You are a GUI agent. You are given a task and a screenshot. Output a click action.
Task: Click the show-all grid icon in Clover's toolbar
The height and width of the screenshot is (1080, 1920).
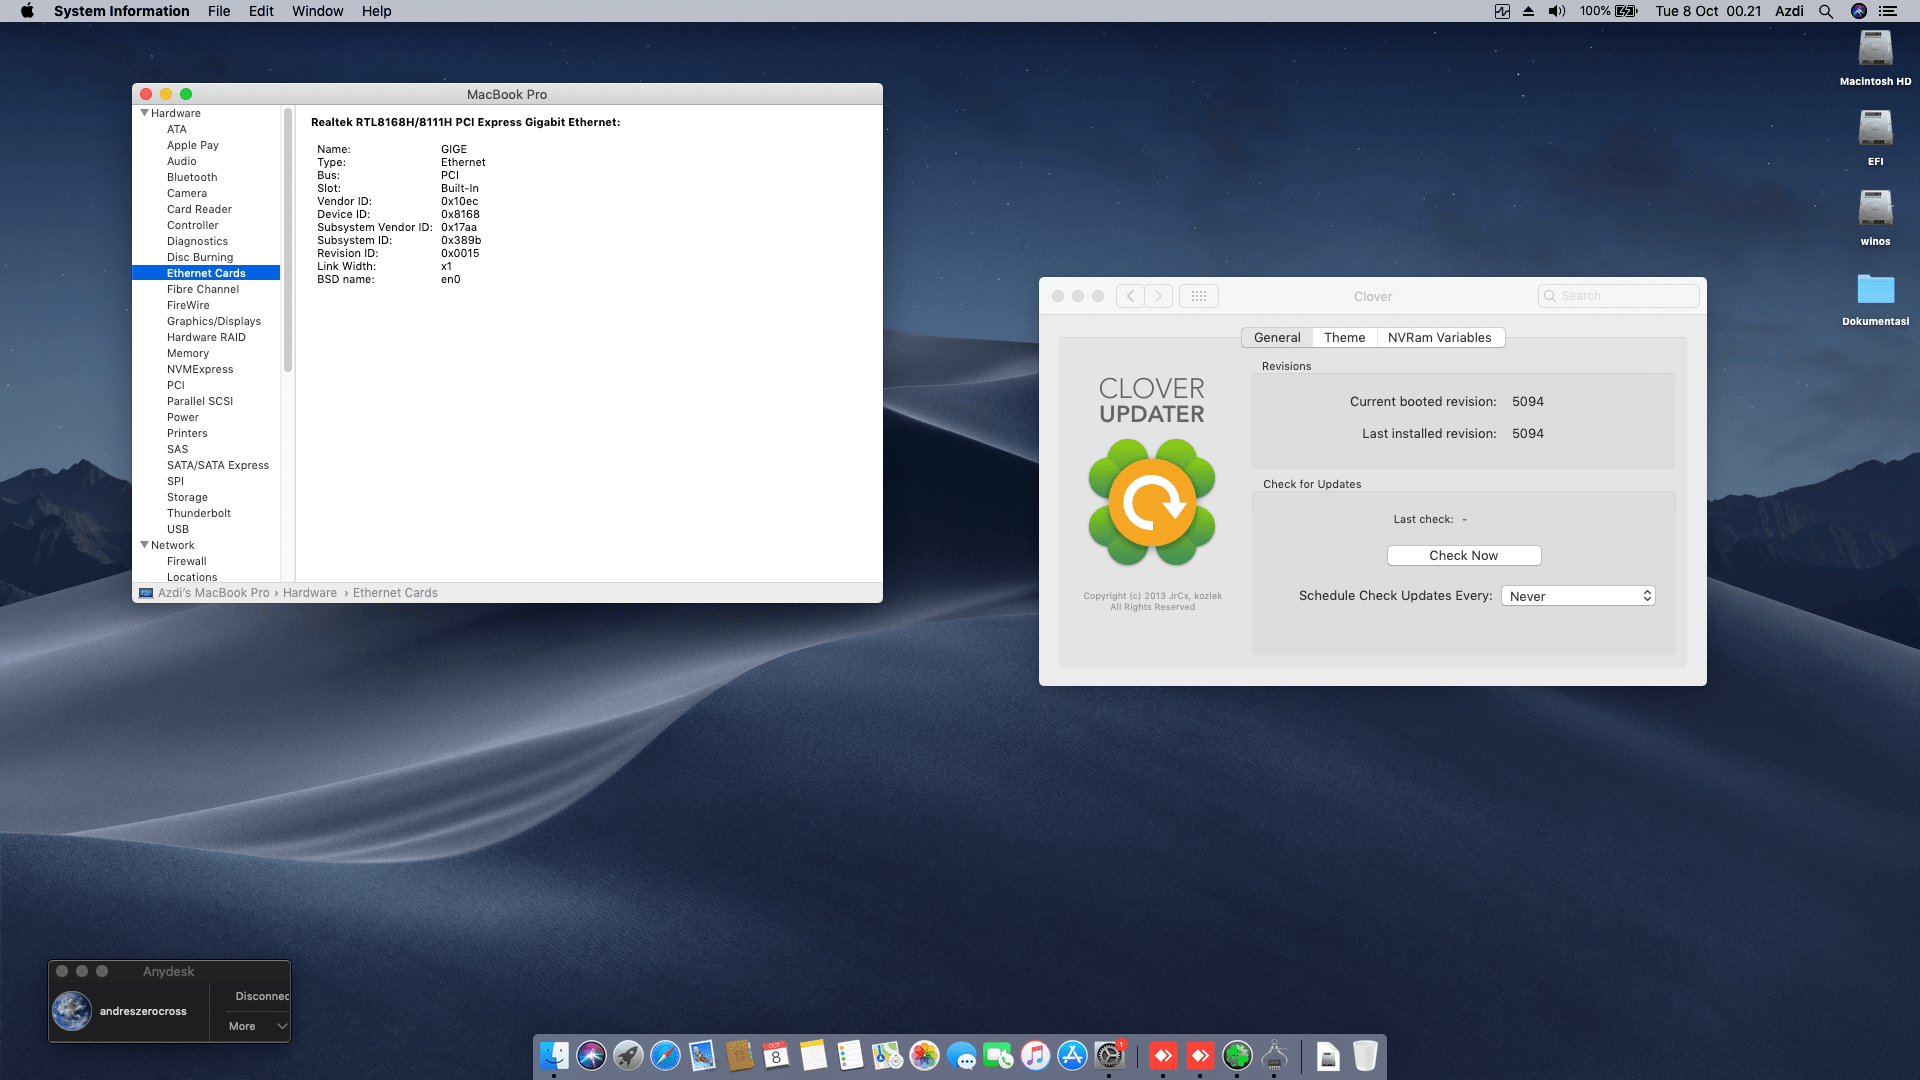1198,296
